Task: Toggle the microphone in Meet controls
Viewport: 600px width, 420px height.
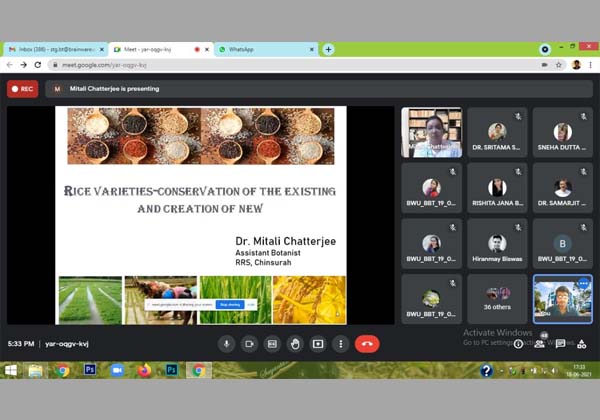Action: click(227, 343)
